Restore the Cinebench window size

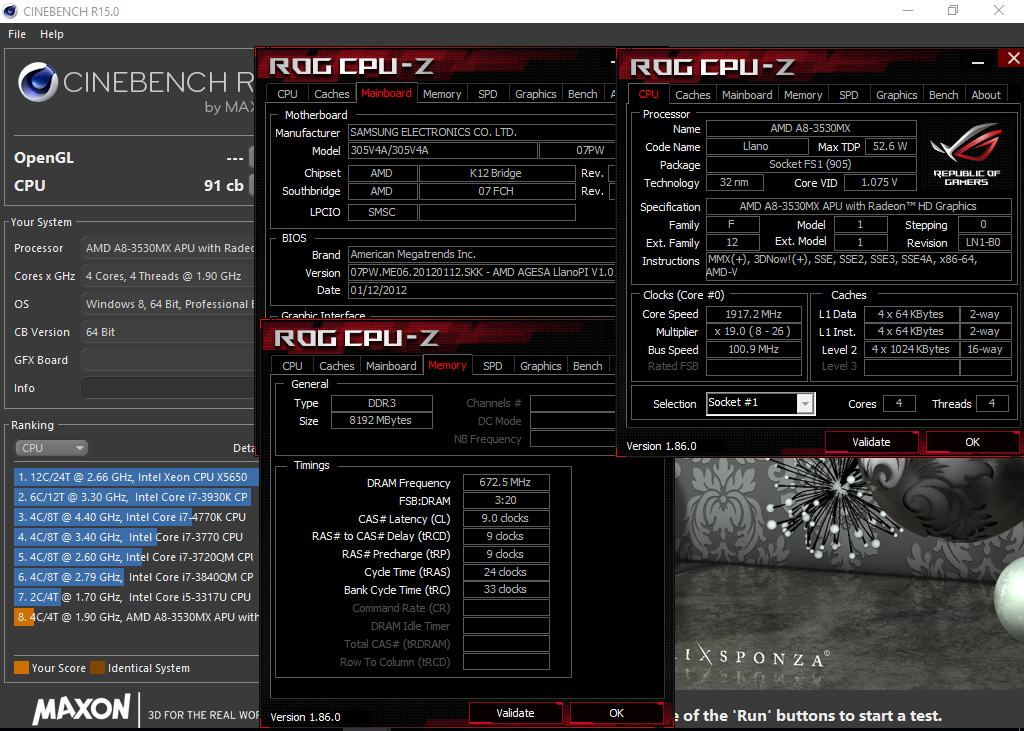[953, 10]
